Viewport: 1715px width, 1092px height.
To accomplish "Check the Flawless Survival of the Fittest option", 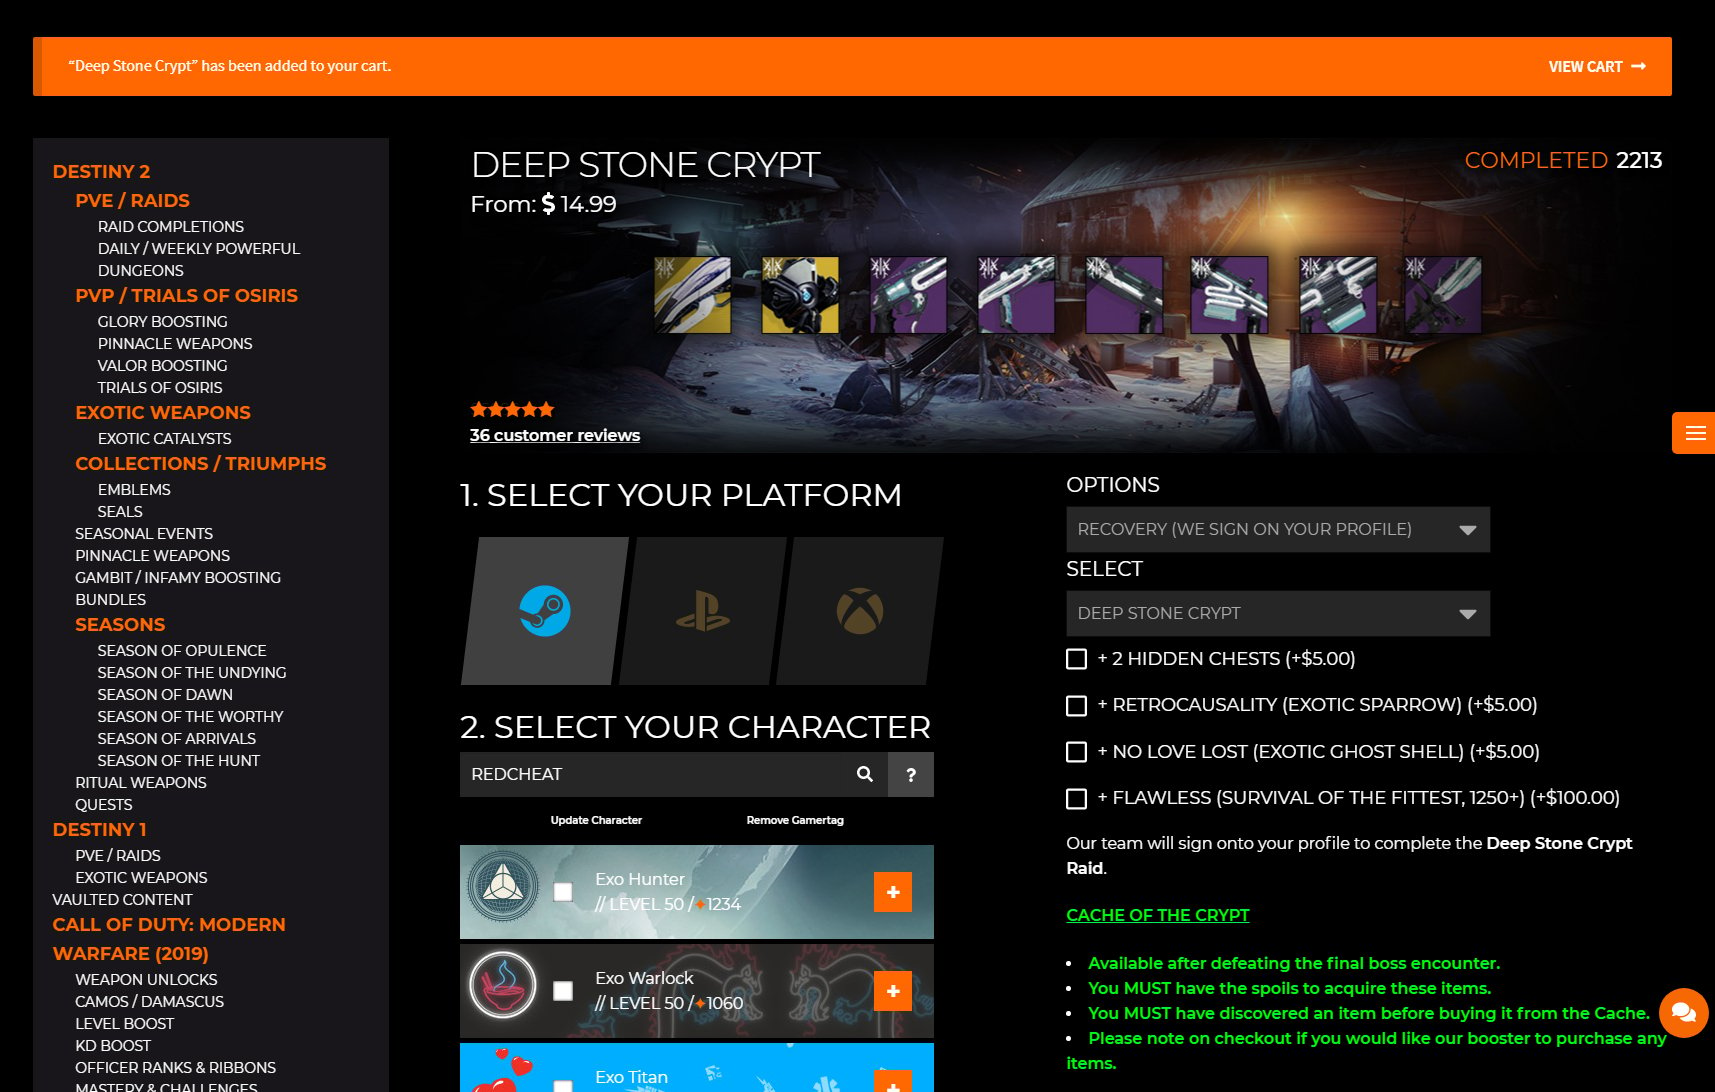I will pyautogui.click(x=1076, y=798).
